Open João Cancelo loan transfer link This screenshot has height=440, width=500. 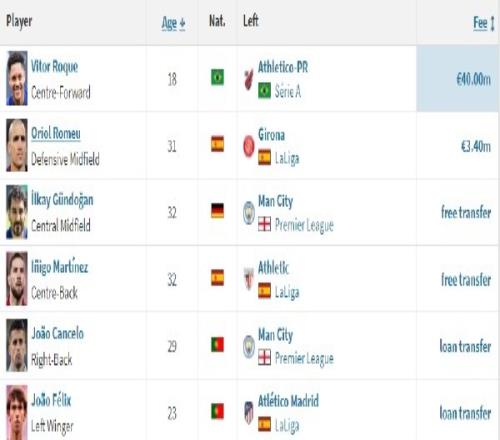click(x=465, y=346)
